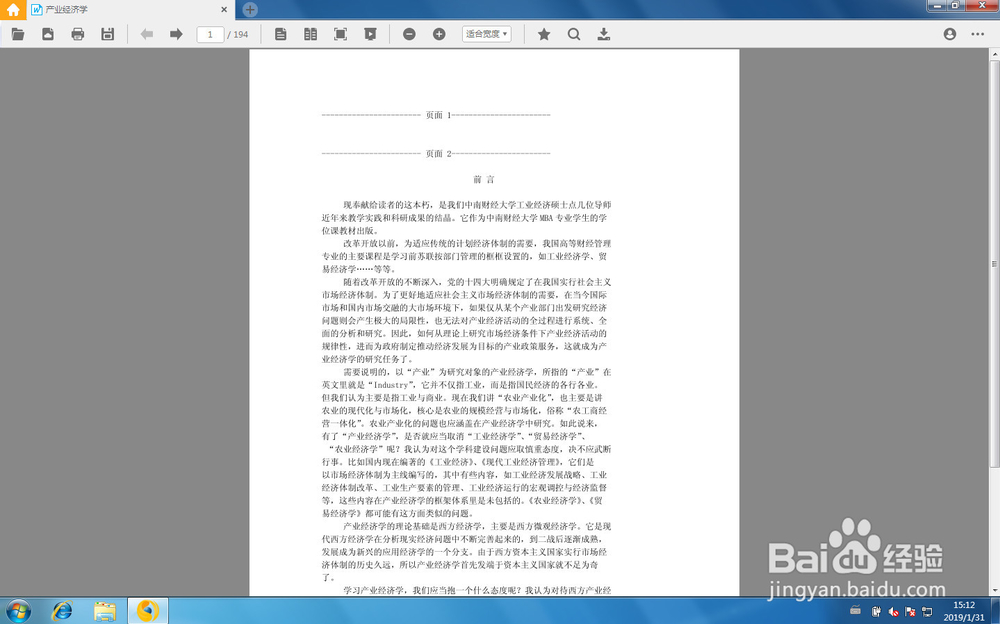Save the 产业经济学 document

pyautogui.click(x=107, y=33)
